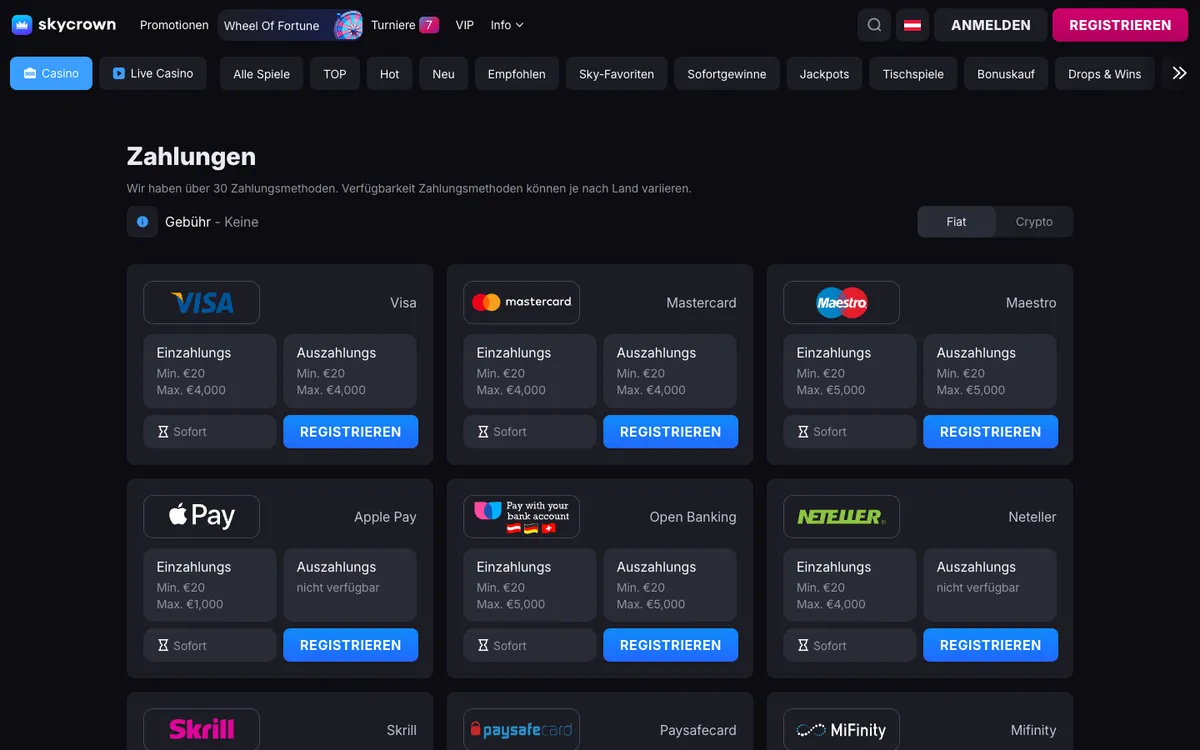Select the Hot category
The width and height of the screenshot is (1200, 750).
[x=390, y=74]
